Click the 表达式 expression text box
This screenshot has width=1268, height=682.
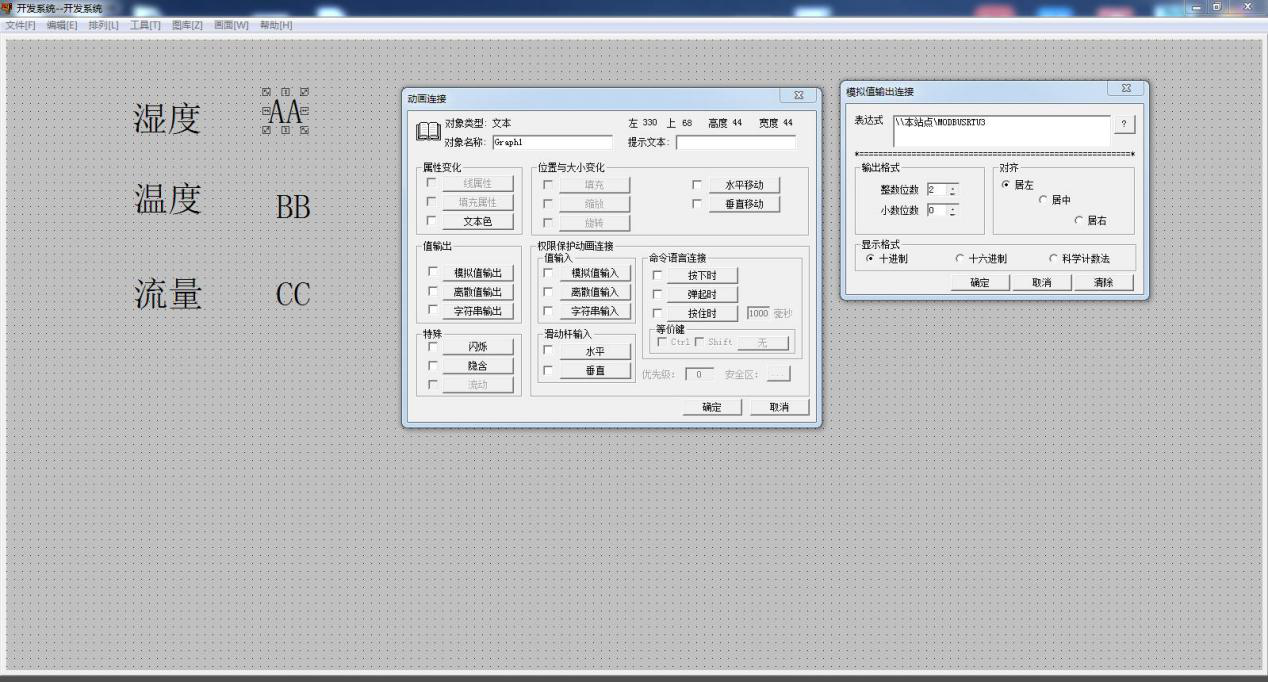[x=1000, y=130]
